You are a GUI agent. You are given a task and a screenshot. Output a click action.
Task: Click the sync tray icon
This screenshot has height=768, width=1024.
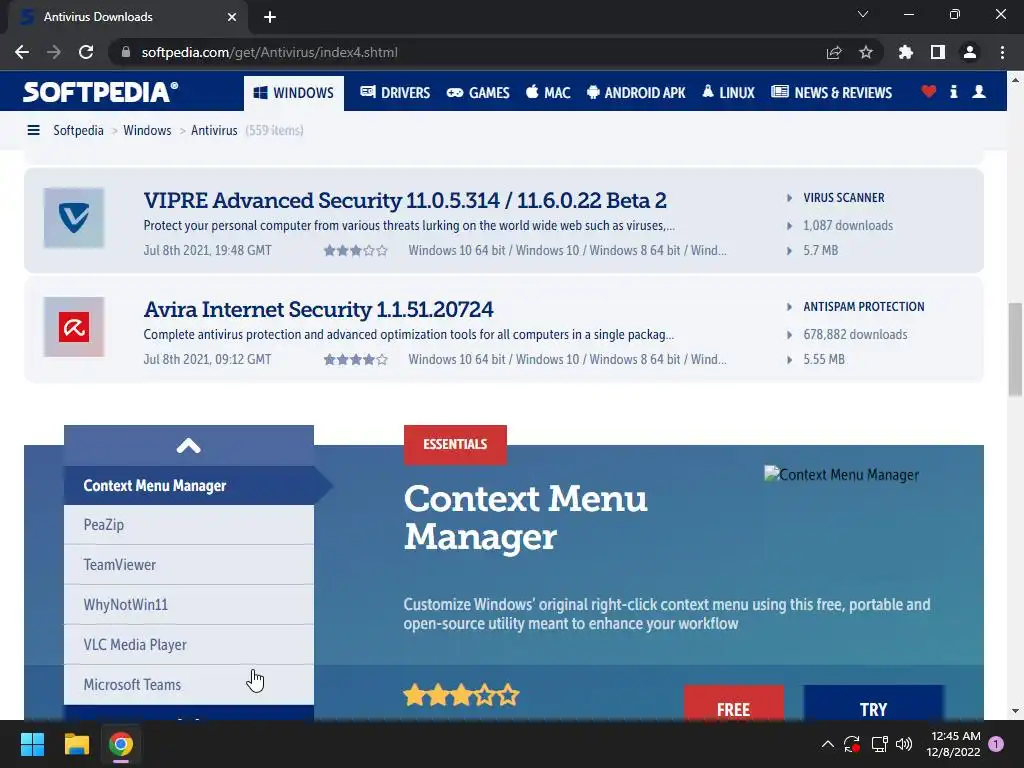[x=852, y=744]
